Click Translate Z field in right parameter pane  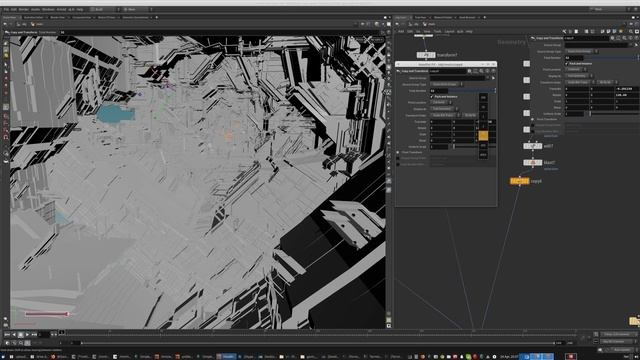tap(627, 89)
